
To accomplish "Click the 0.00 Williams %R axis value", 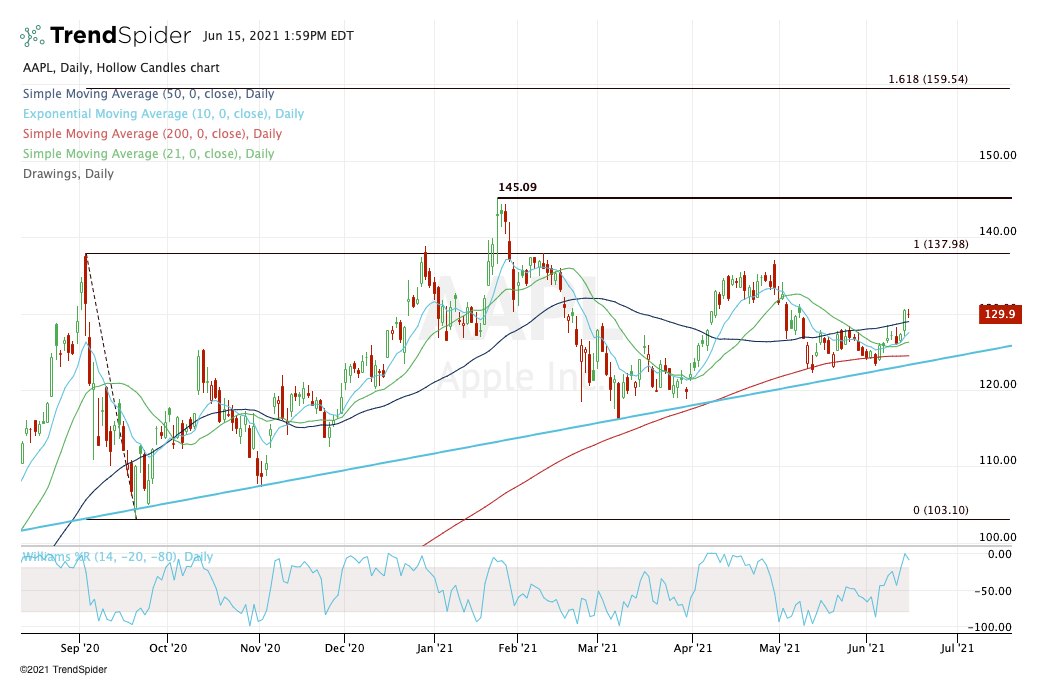I will (999, 554).
